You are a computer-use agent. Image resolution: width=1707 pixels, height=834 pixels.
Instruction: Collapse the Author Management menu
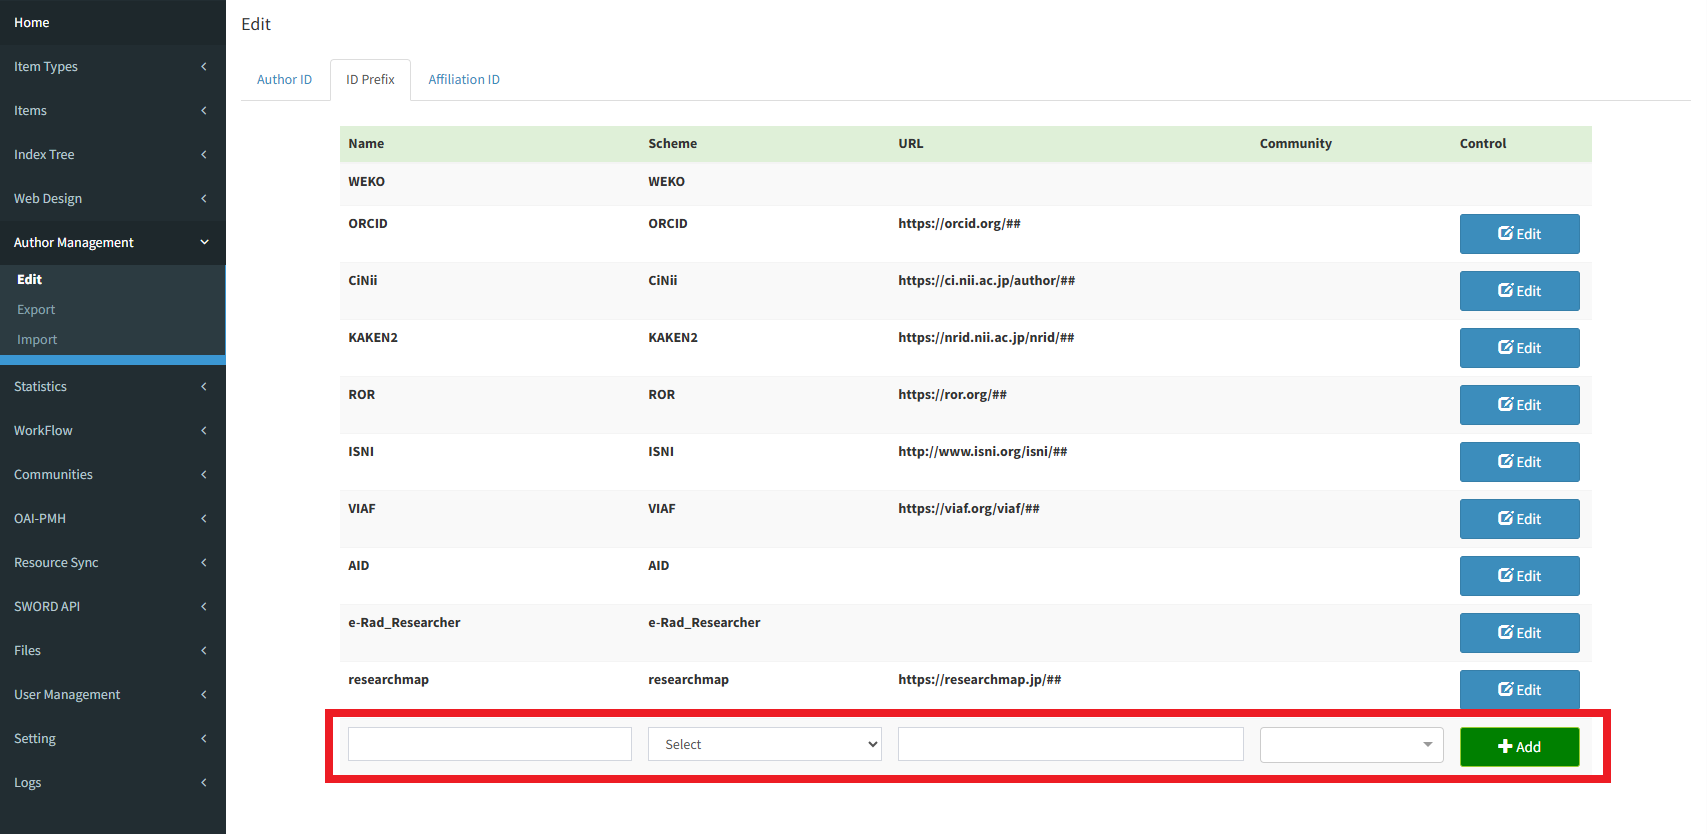click(112, 243)
